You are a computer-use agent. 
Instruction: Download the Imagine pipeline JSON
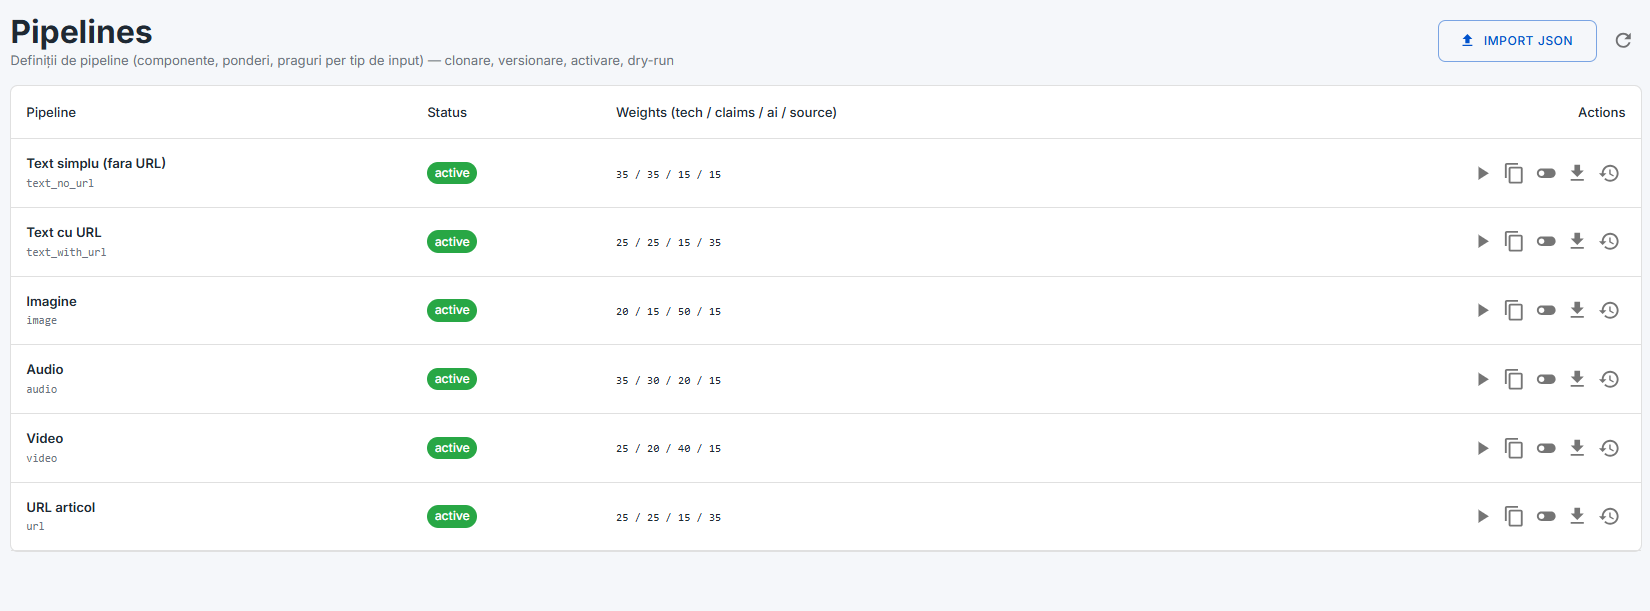click(x=1577, y=310)
